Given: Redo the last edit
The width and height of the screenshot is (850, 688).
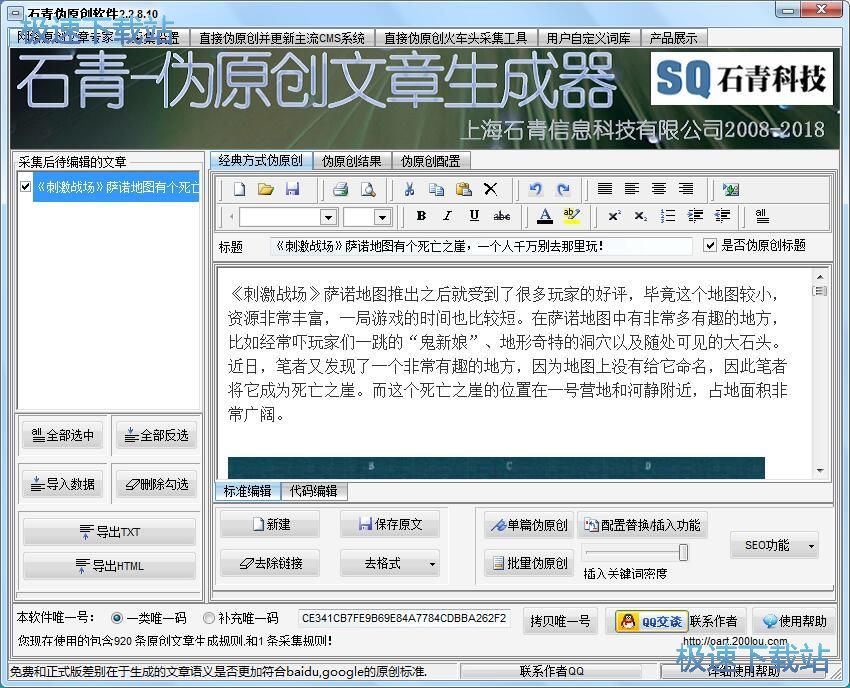Looking at the screenshot, I should coord(563,189).
